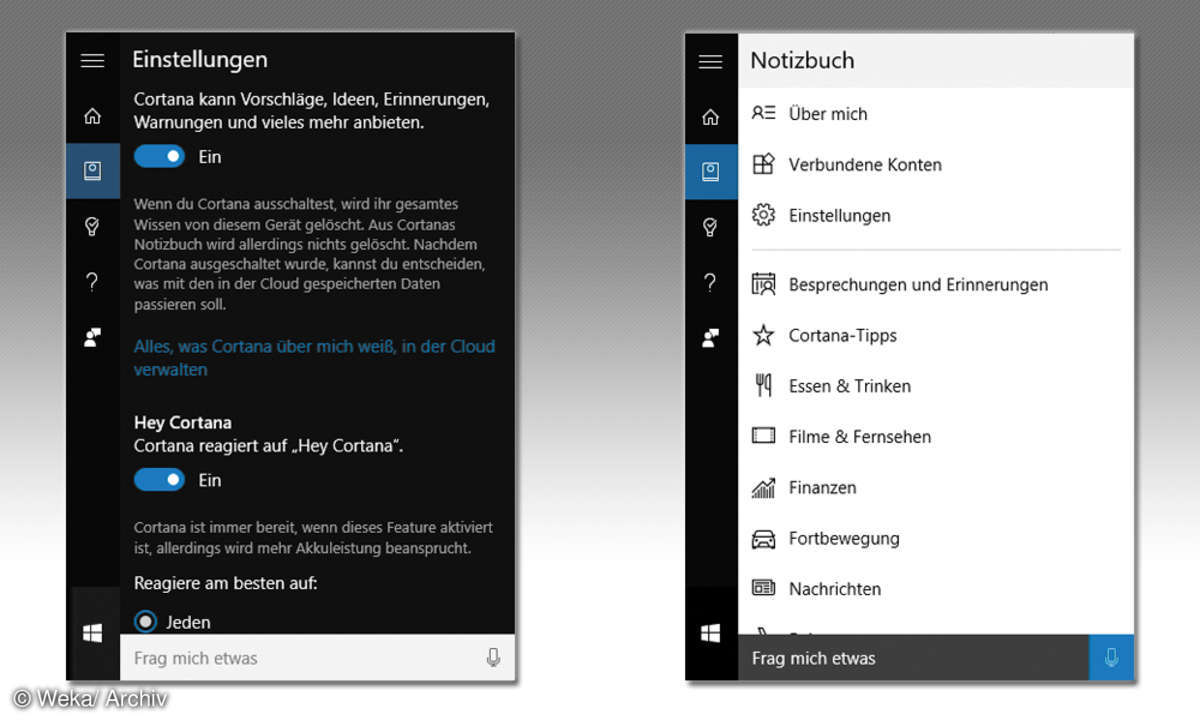
Task: Click Nachrichten newspaper icon
Action: coord(764,588)
